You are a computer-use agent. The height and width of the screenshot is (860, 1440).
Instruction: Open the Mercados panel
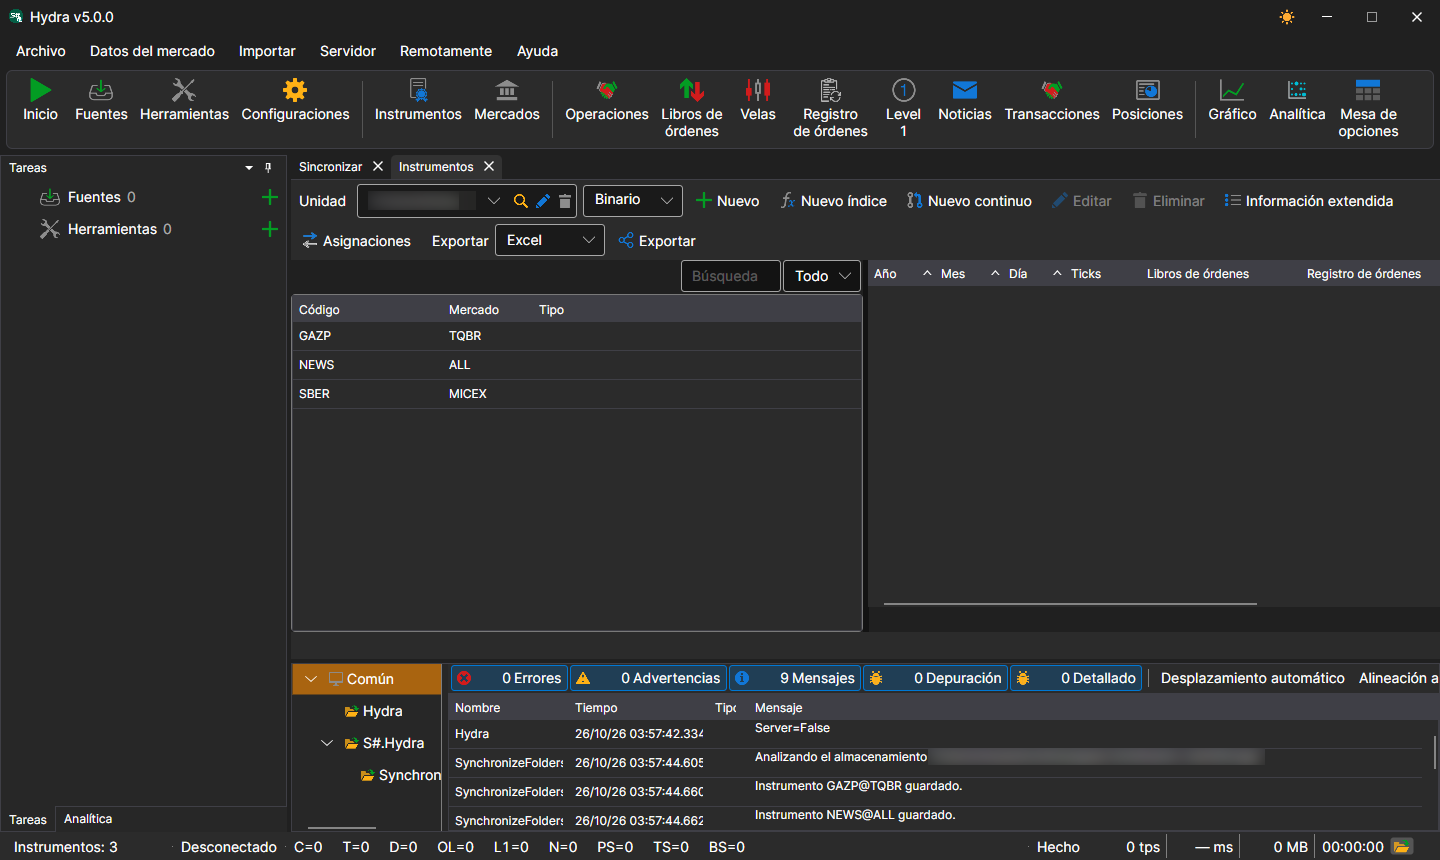pyautogui.click(x=507, y=101)
